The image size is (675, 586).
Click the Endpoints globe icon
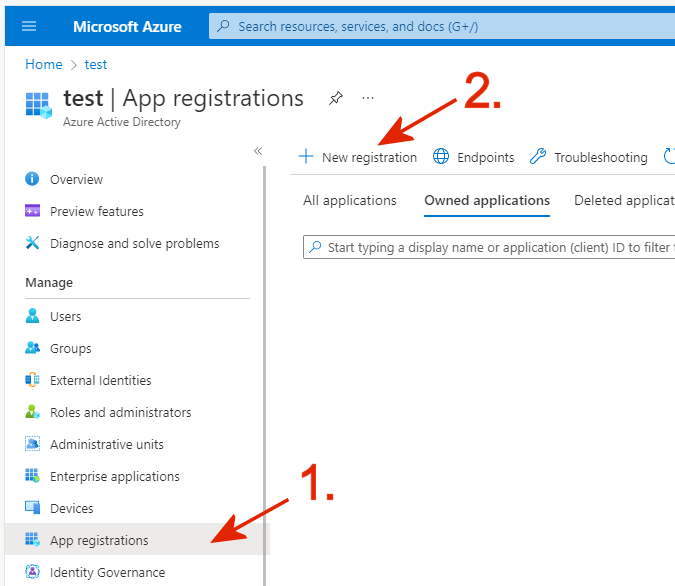441,156
